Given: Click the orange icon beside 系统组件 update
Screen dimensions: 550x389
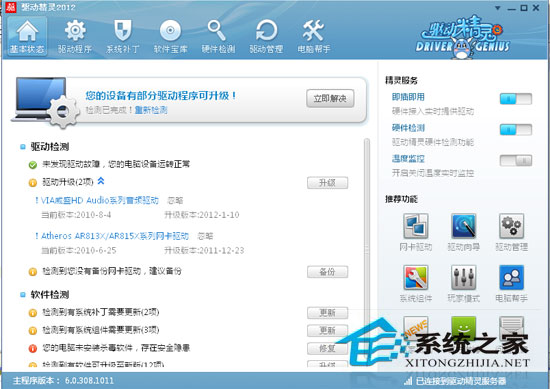Looking at the screenshot, I should (x=33, y=331).
